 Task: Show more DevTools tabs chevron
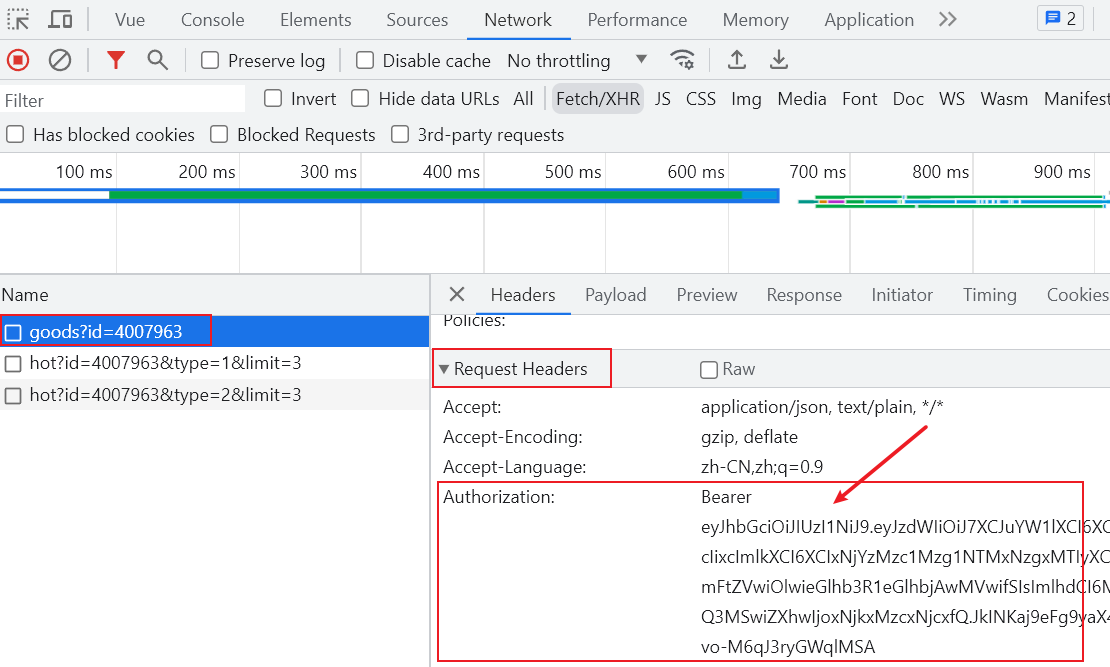click(948, 19)
